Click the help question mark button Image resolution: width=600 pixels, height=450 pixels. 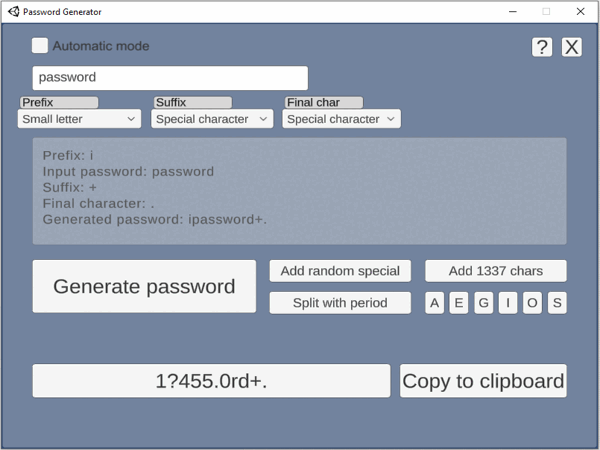tap(541, 47)
